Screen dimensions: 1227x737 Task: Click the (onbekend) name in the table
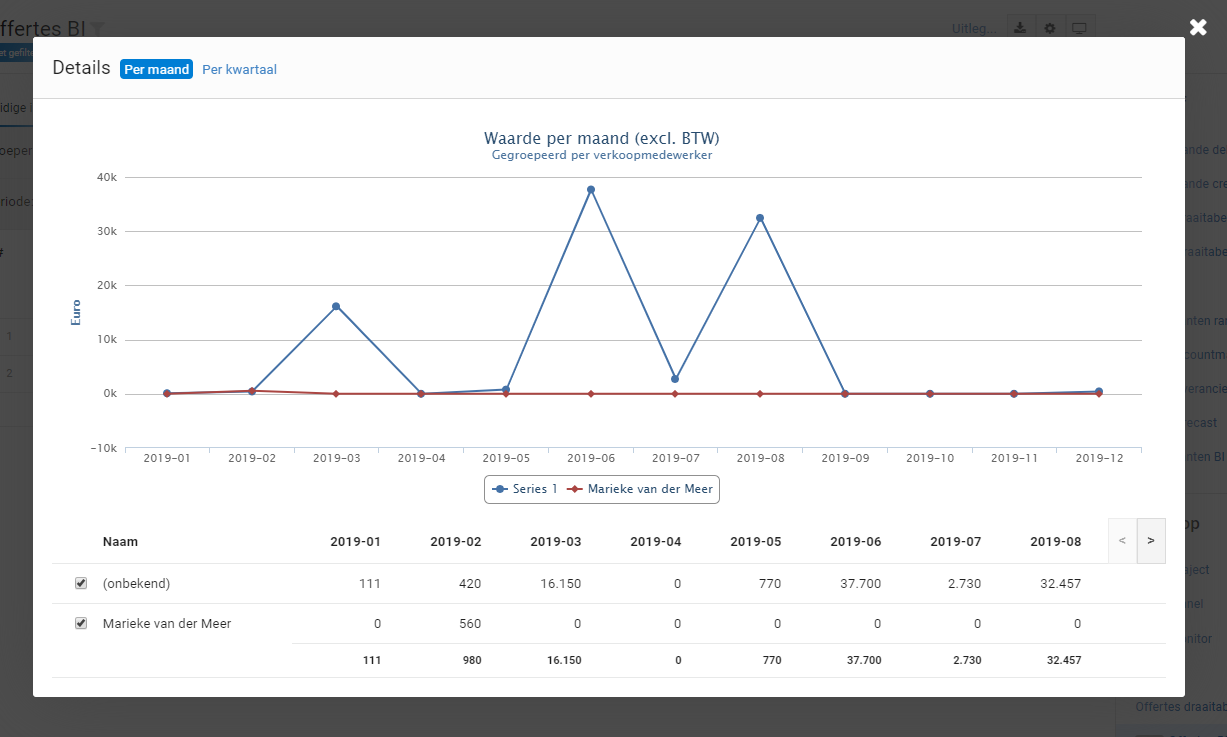pyautogui.click(x=137, y=583)
